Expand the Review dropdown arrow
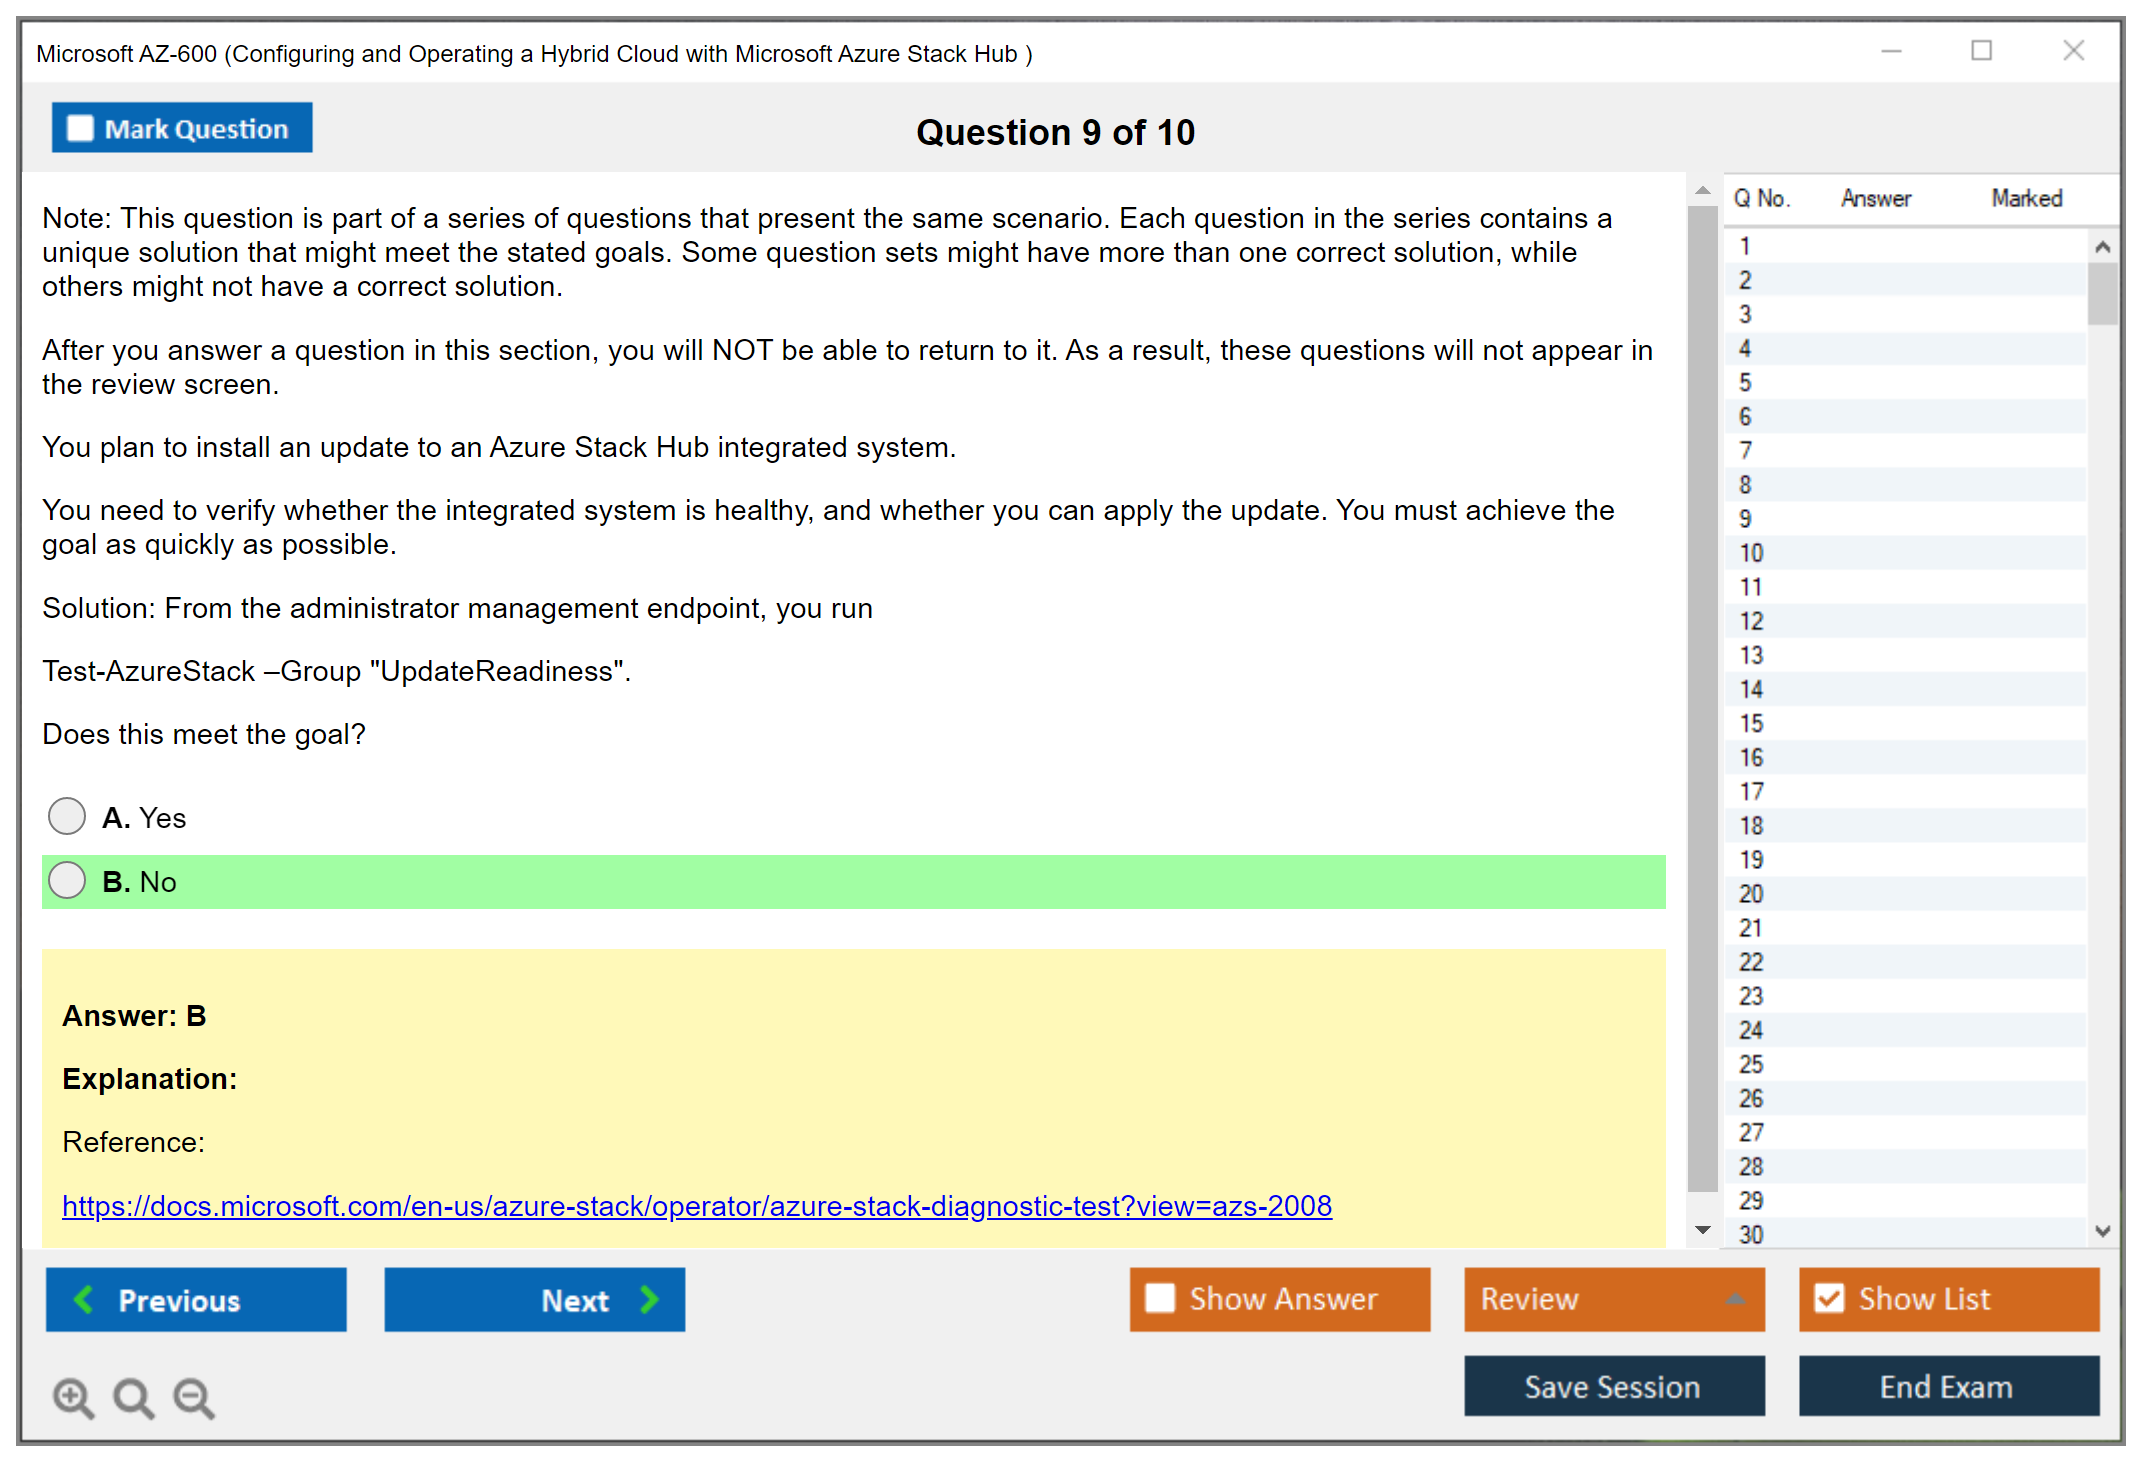The width and height of the screenshot is (2150, 1470). (x=1735, y=1298)
